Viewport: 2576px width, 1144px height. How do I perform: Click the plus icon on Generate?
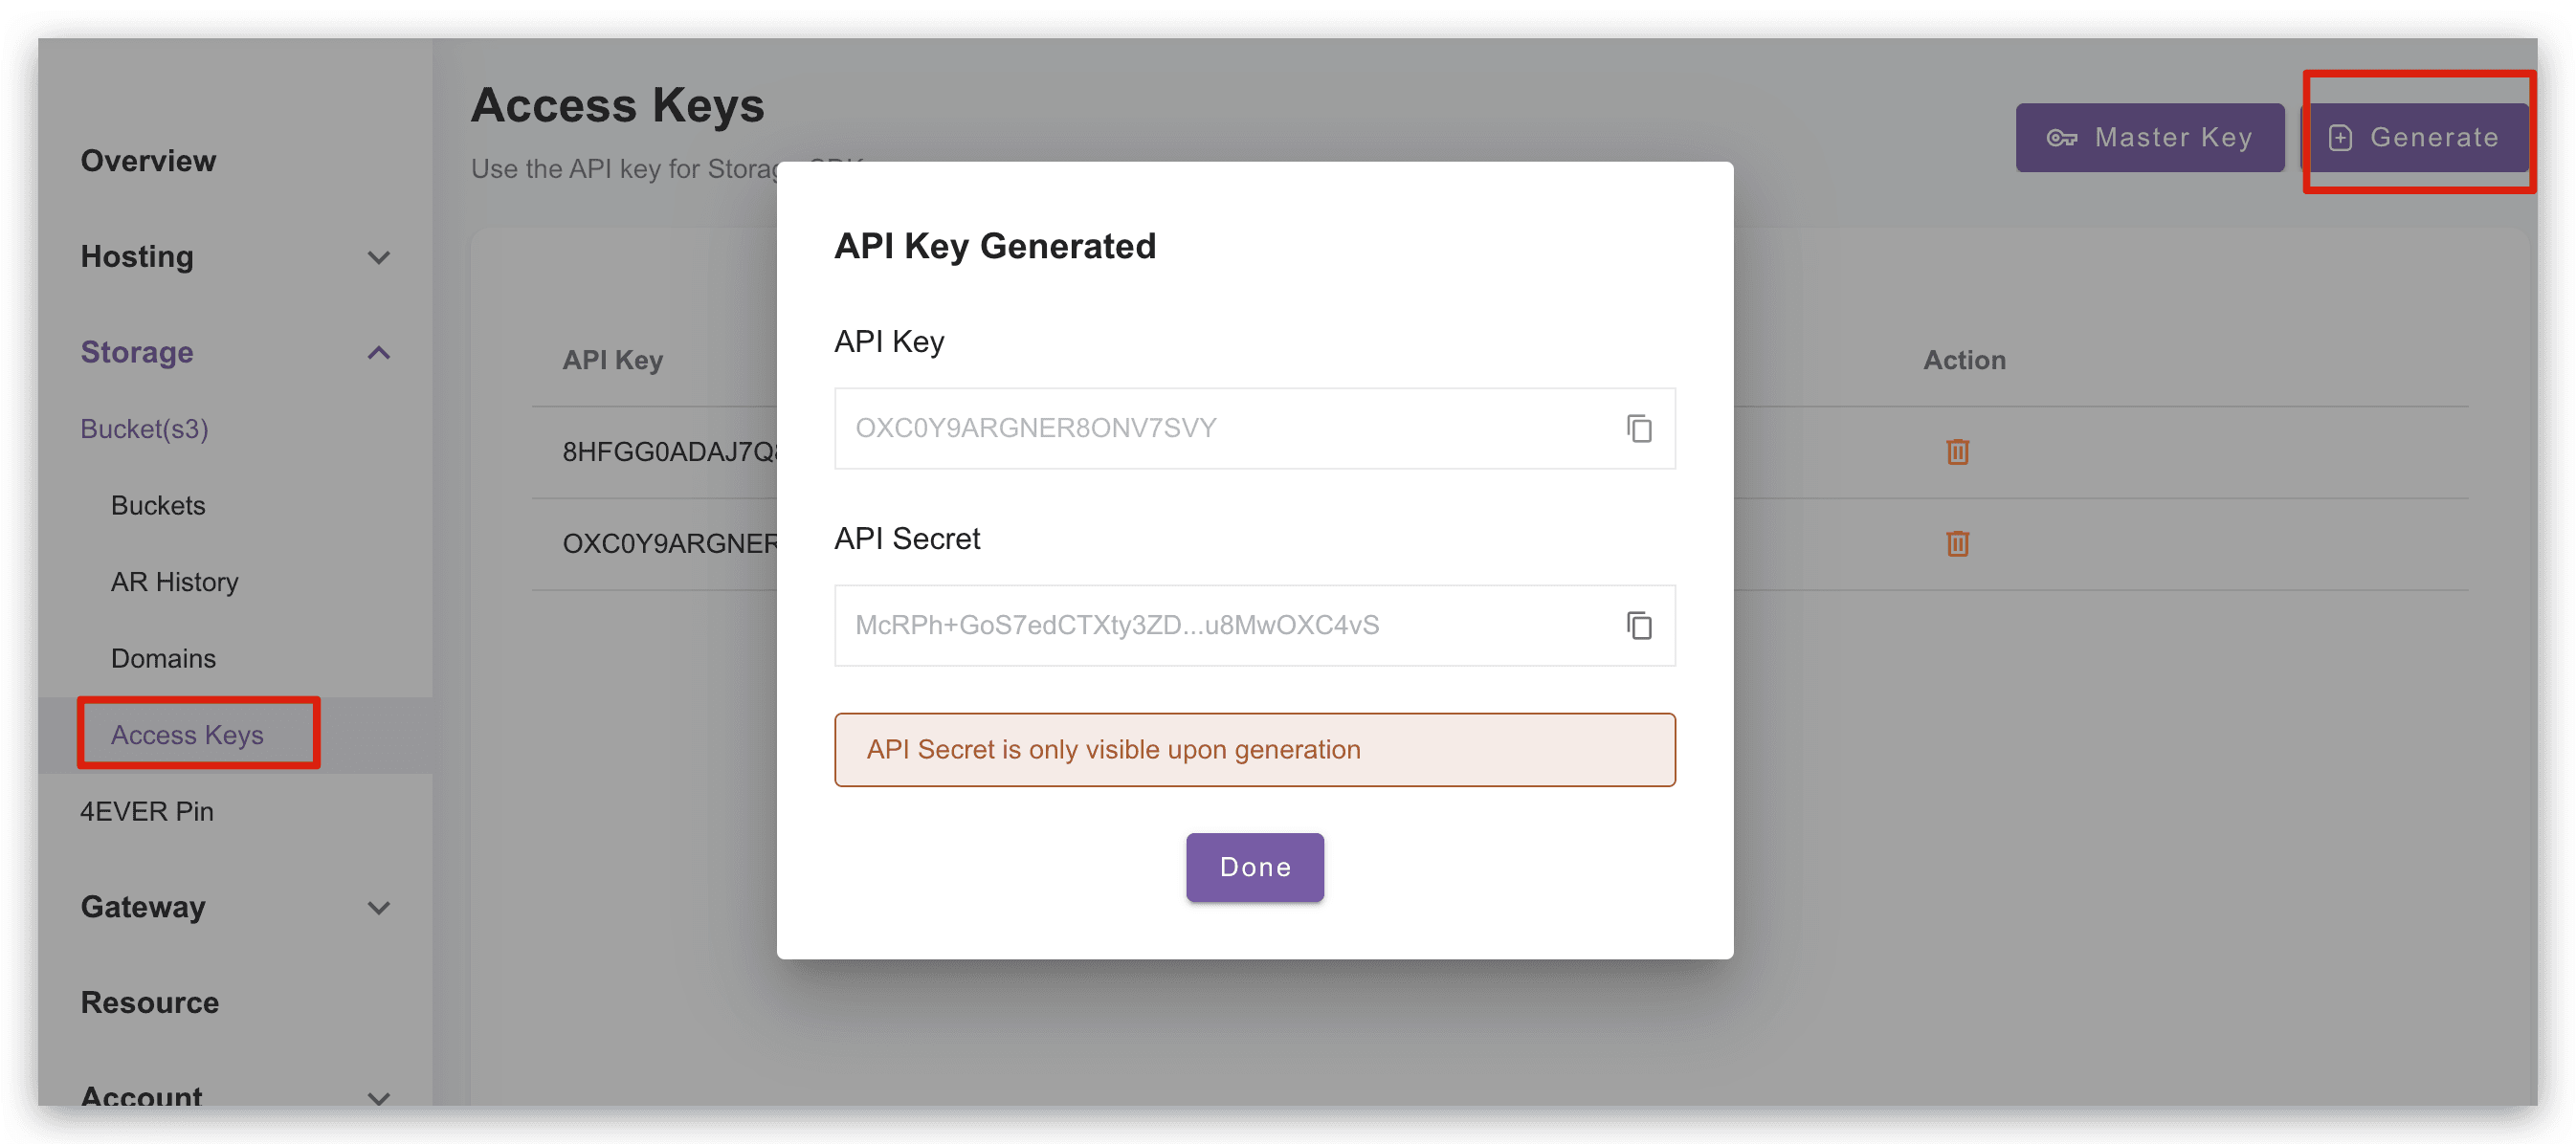[x=2340, y=138]
